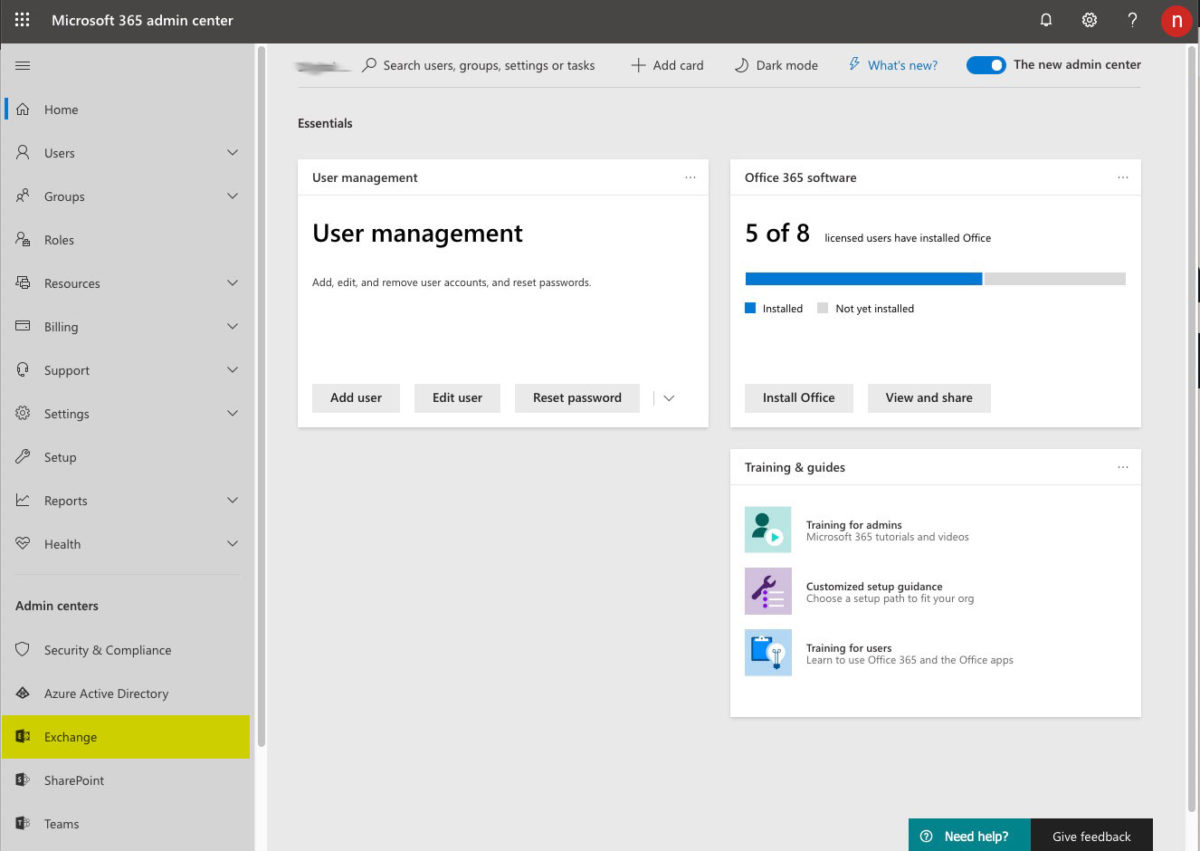
Task: Switch off The new admin center toggle
Action: click(x=986, y=64)
